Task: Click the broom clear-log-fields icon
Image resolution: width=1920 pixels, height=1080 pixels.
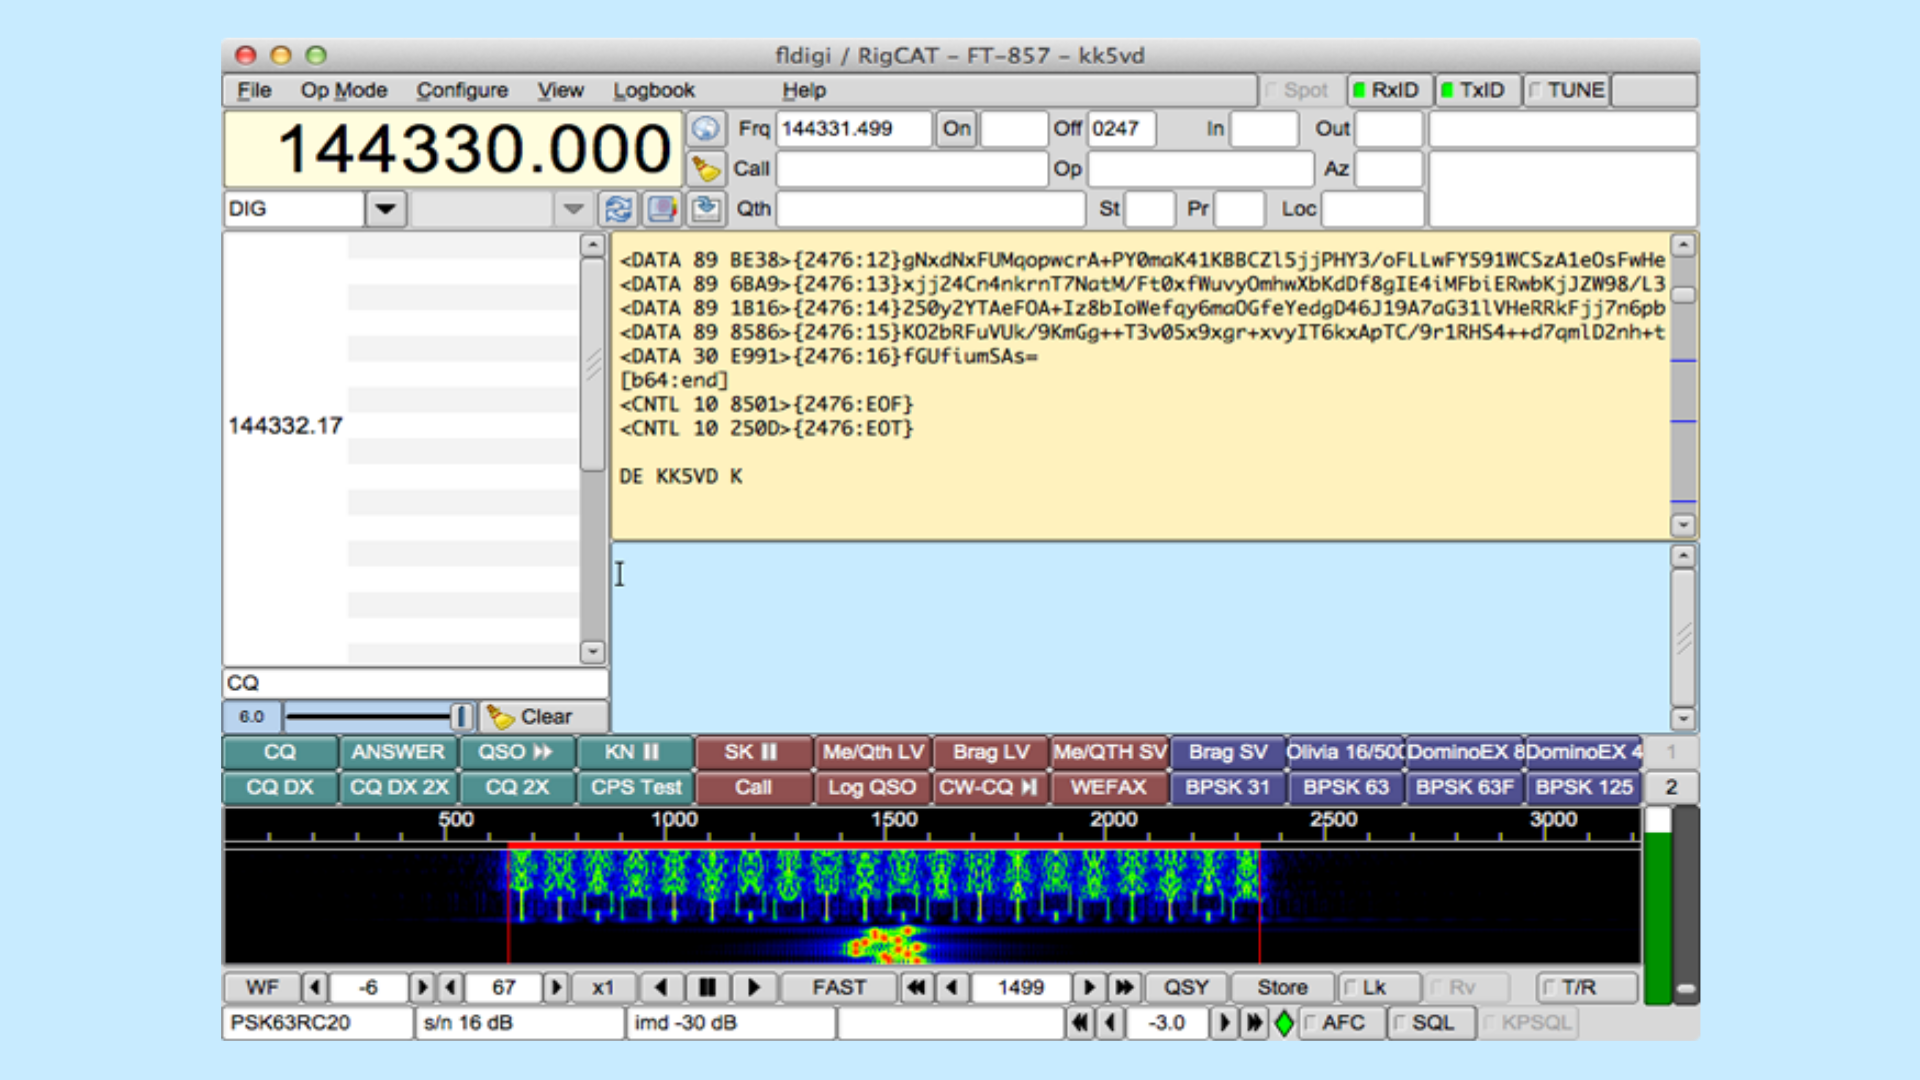Action: [x=706, y=169]
